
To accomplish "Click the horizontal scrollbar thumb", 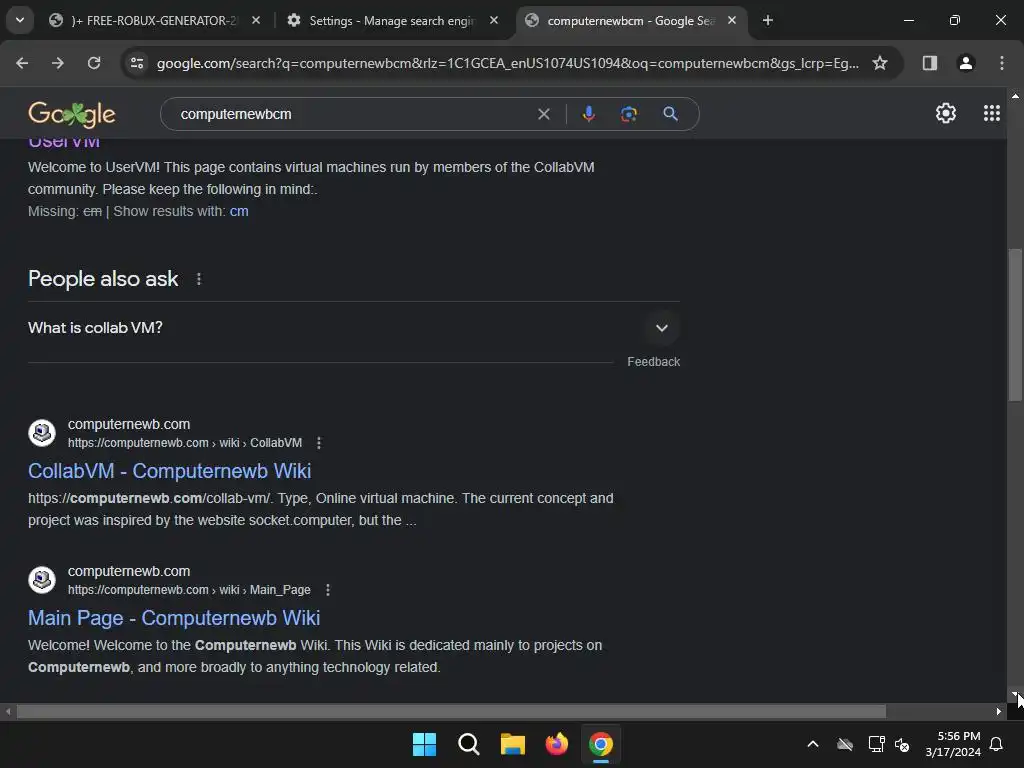I will 451,711.
